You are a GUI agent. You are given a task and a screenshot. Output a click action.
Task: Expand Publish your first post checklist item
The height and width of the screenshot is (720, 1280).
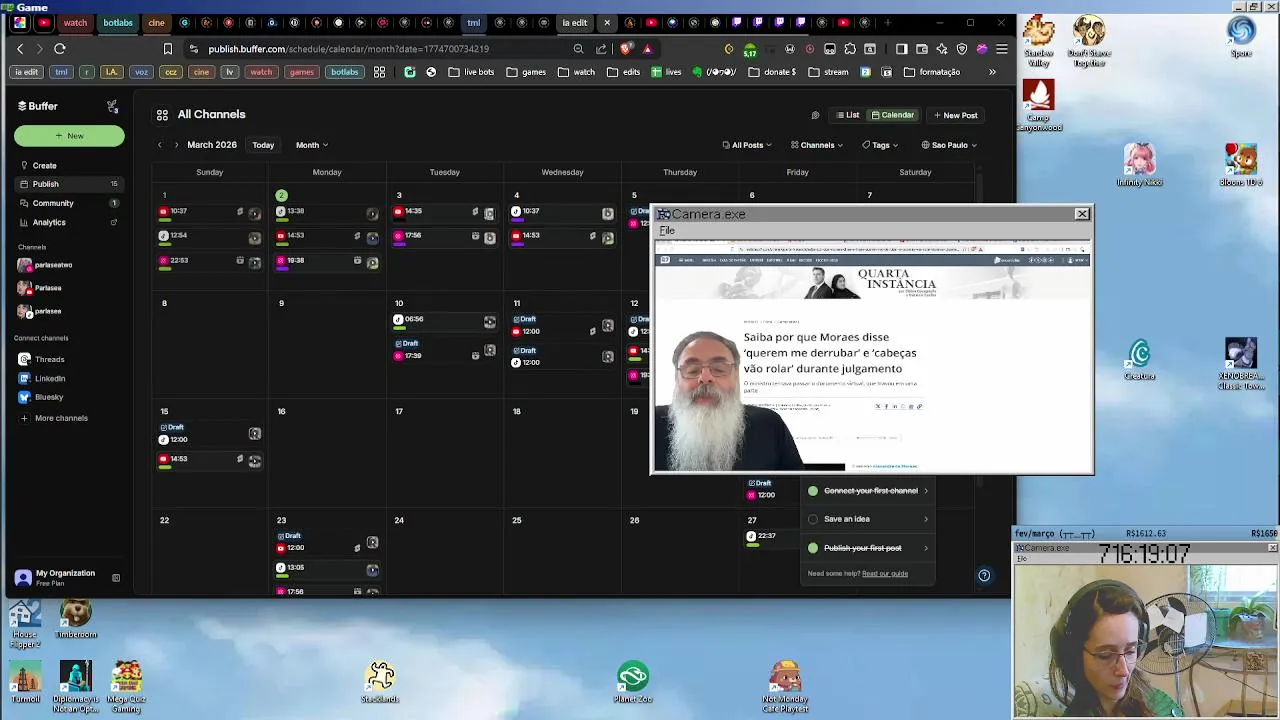tap(868, 548)
